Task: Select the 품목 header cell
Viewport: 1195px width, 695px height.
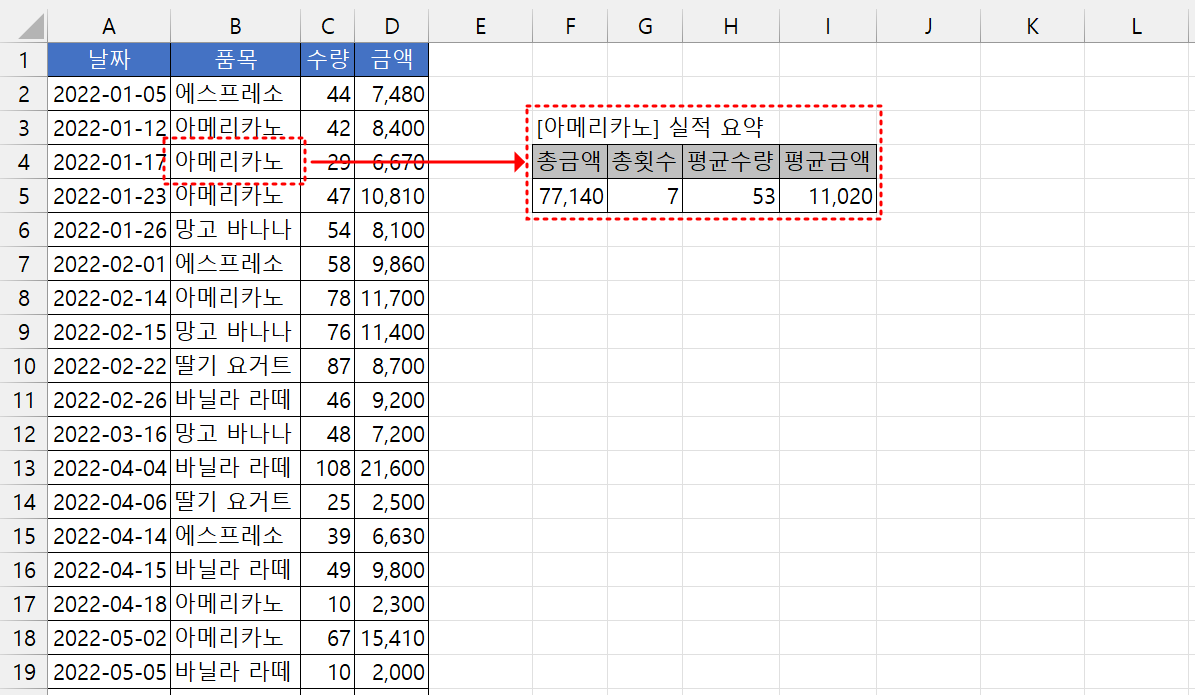Action: coord(235,59)
